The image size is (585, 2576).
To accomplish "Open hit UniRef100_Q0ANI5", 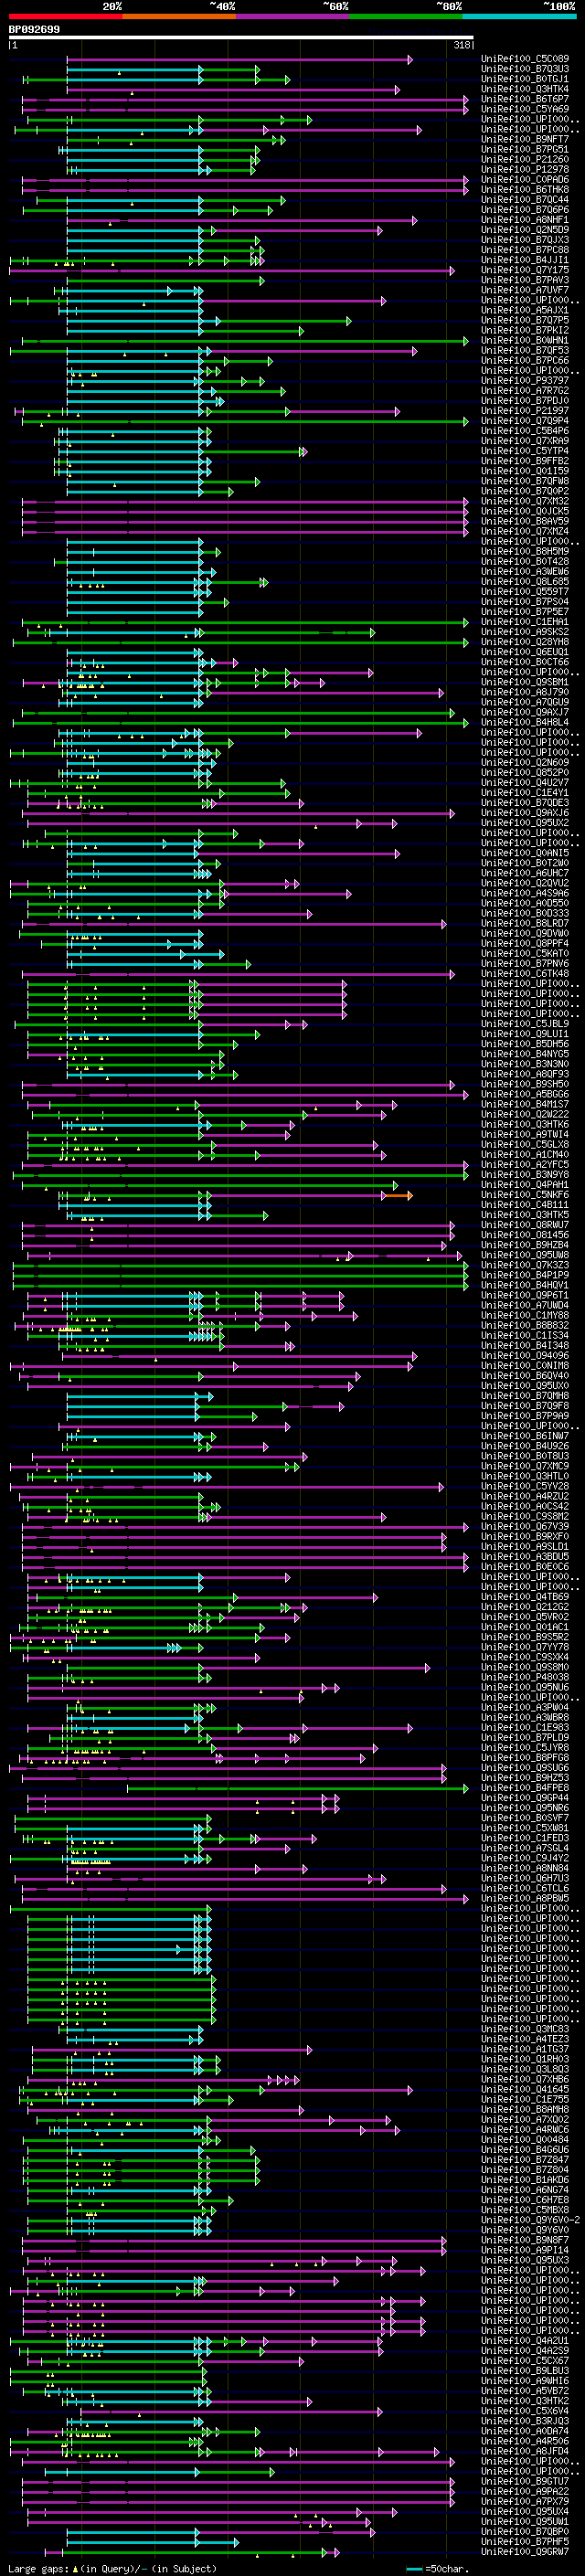I will click(x=525, y=853).
